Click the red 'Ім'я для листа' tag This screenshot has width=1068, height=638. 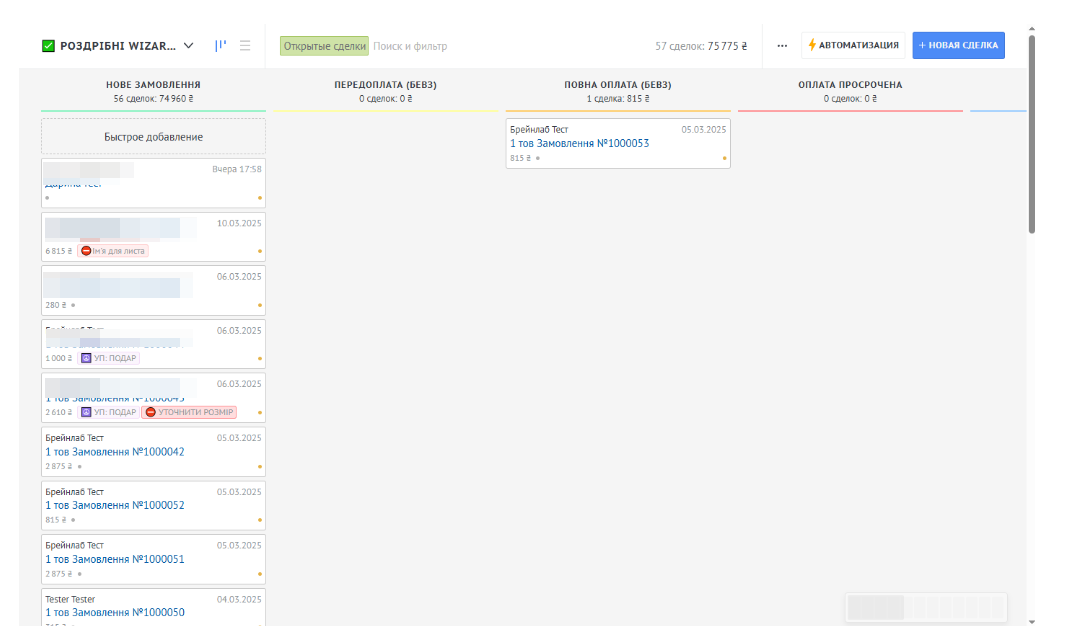[x=113, y=251]
